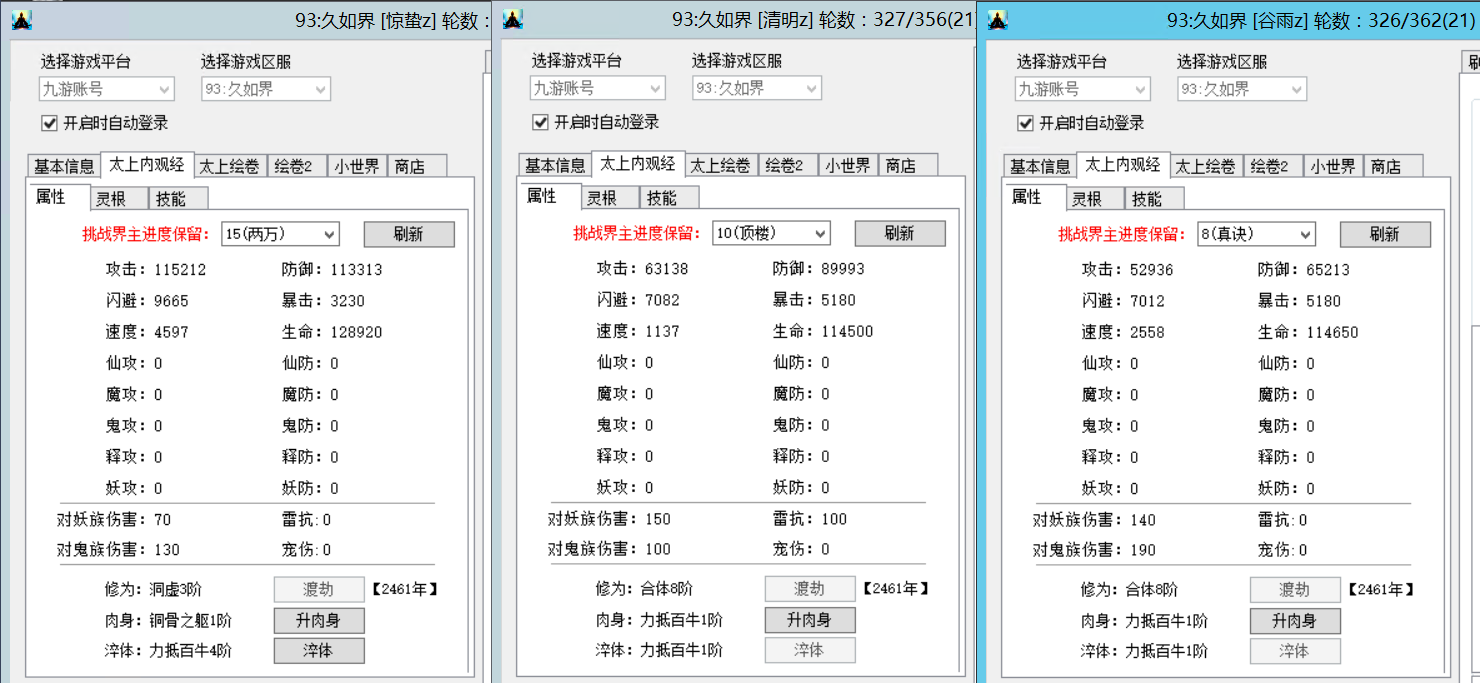1480x683 pixels.
Task: Switch to 基本信息 tab in 谷雨z window
Action: [1040, 166]
